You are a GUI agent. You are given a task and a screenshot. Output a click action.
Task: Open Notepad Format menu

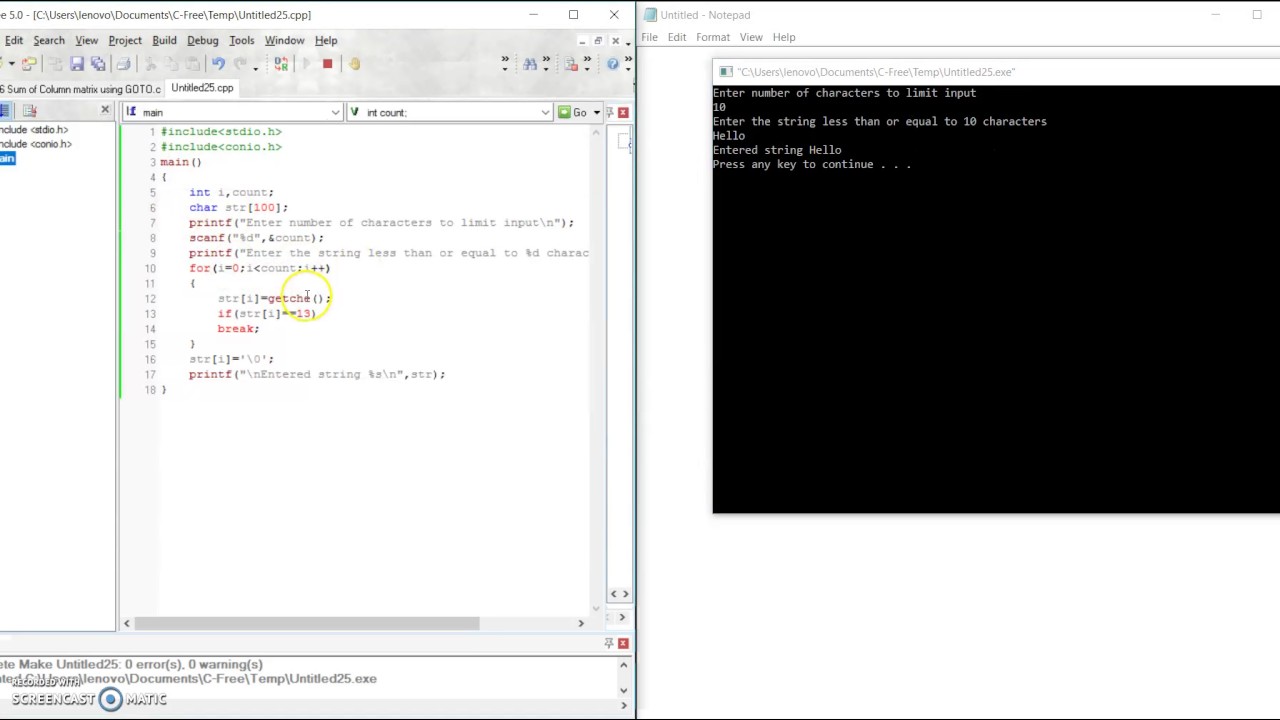pyautogui.click(x=713, y=37)
